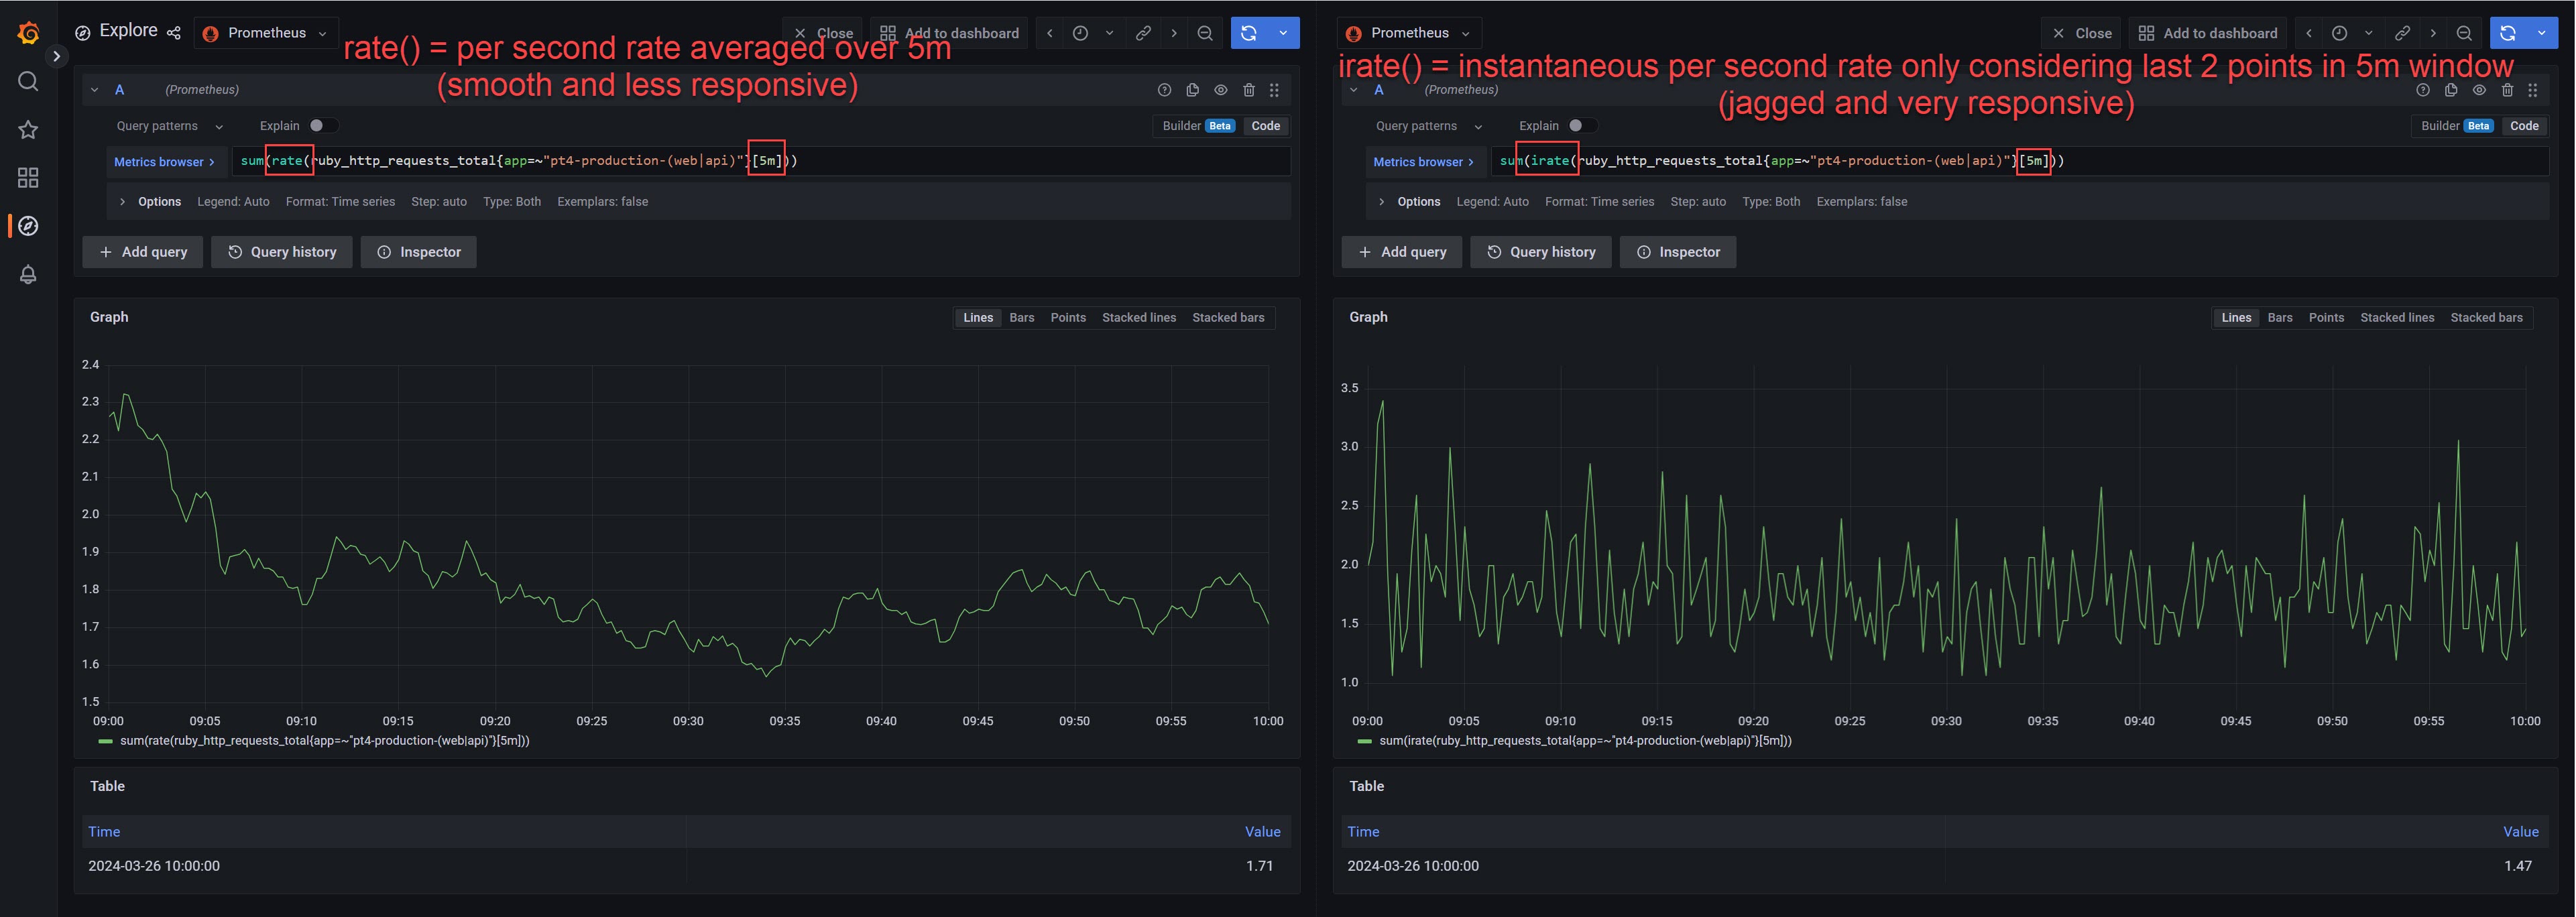Open the time picker clock in left pane
Viewport: 2576px width, 917px height.
(x=1080, y=33)
